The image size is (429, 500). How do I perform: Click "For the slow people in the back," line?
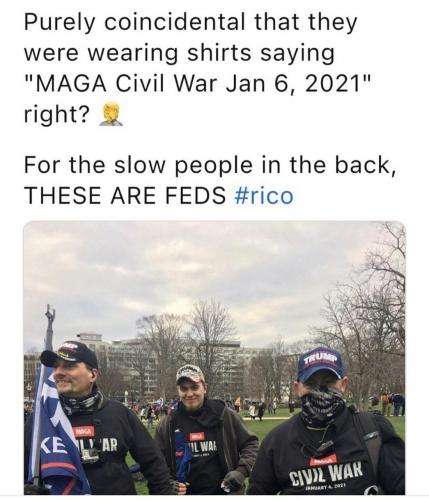[211, 165]
